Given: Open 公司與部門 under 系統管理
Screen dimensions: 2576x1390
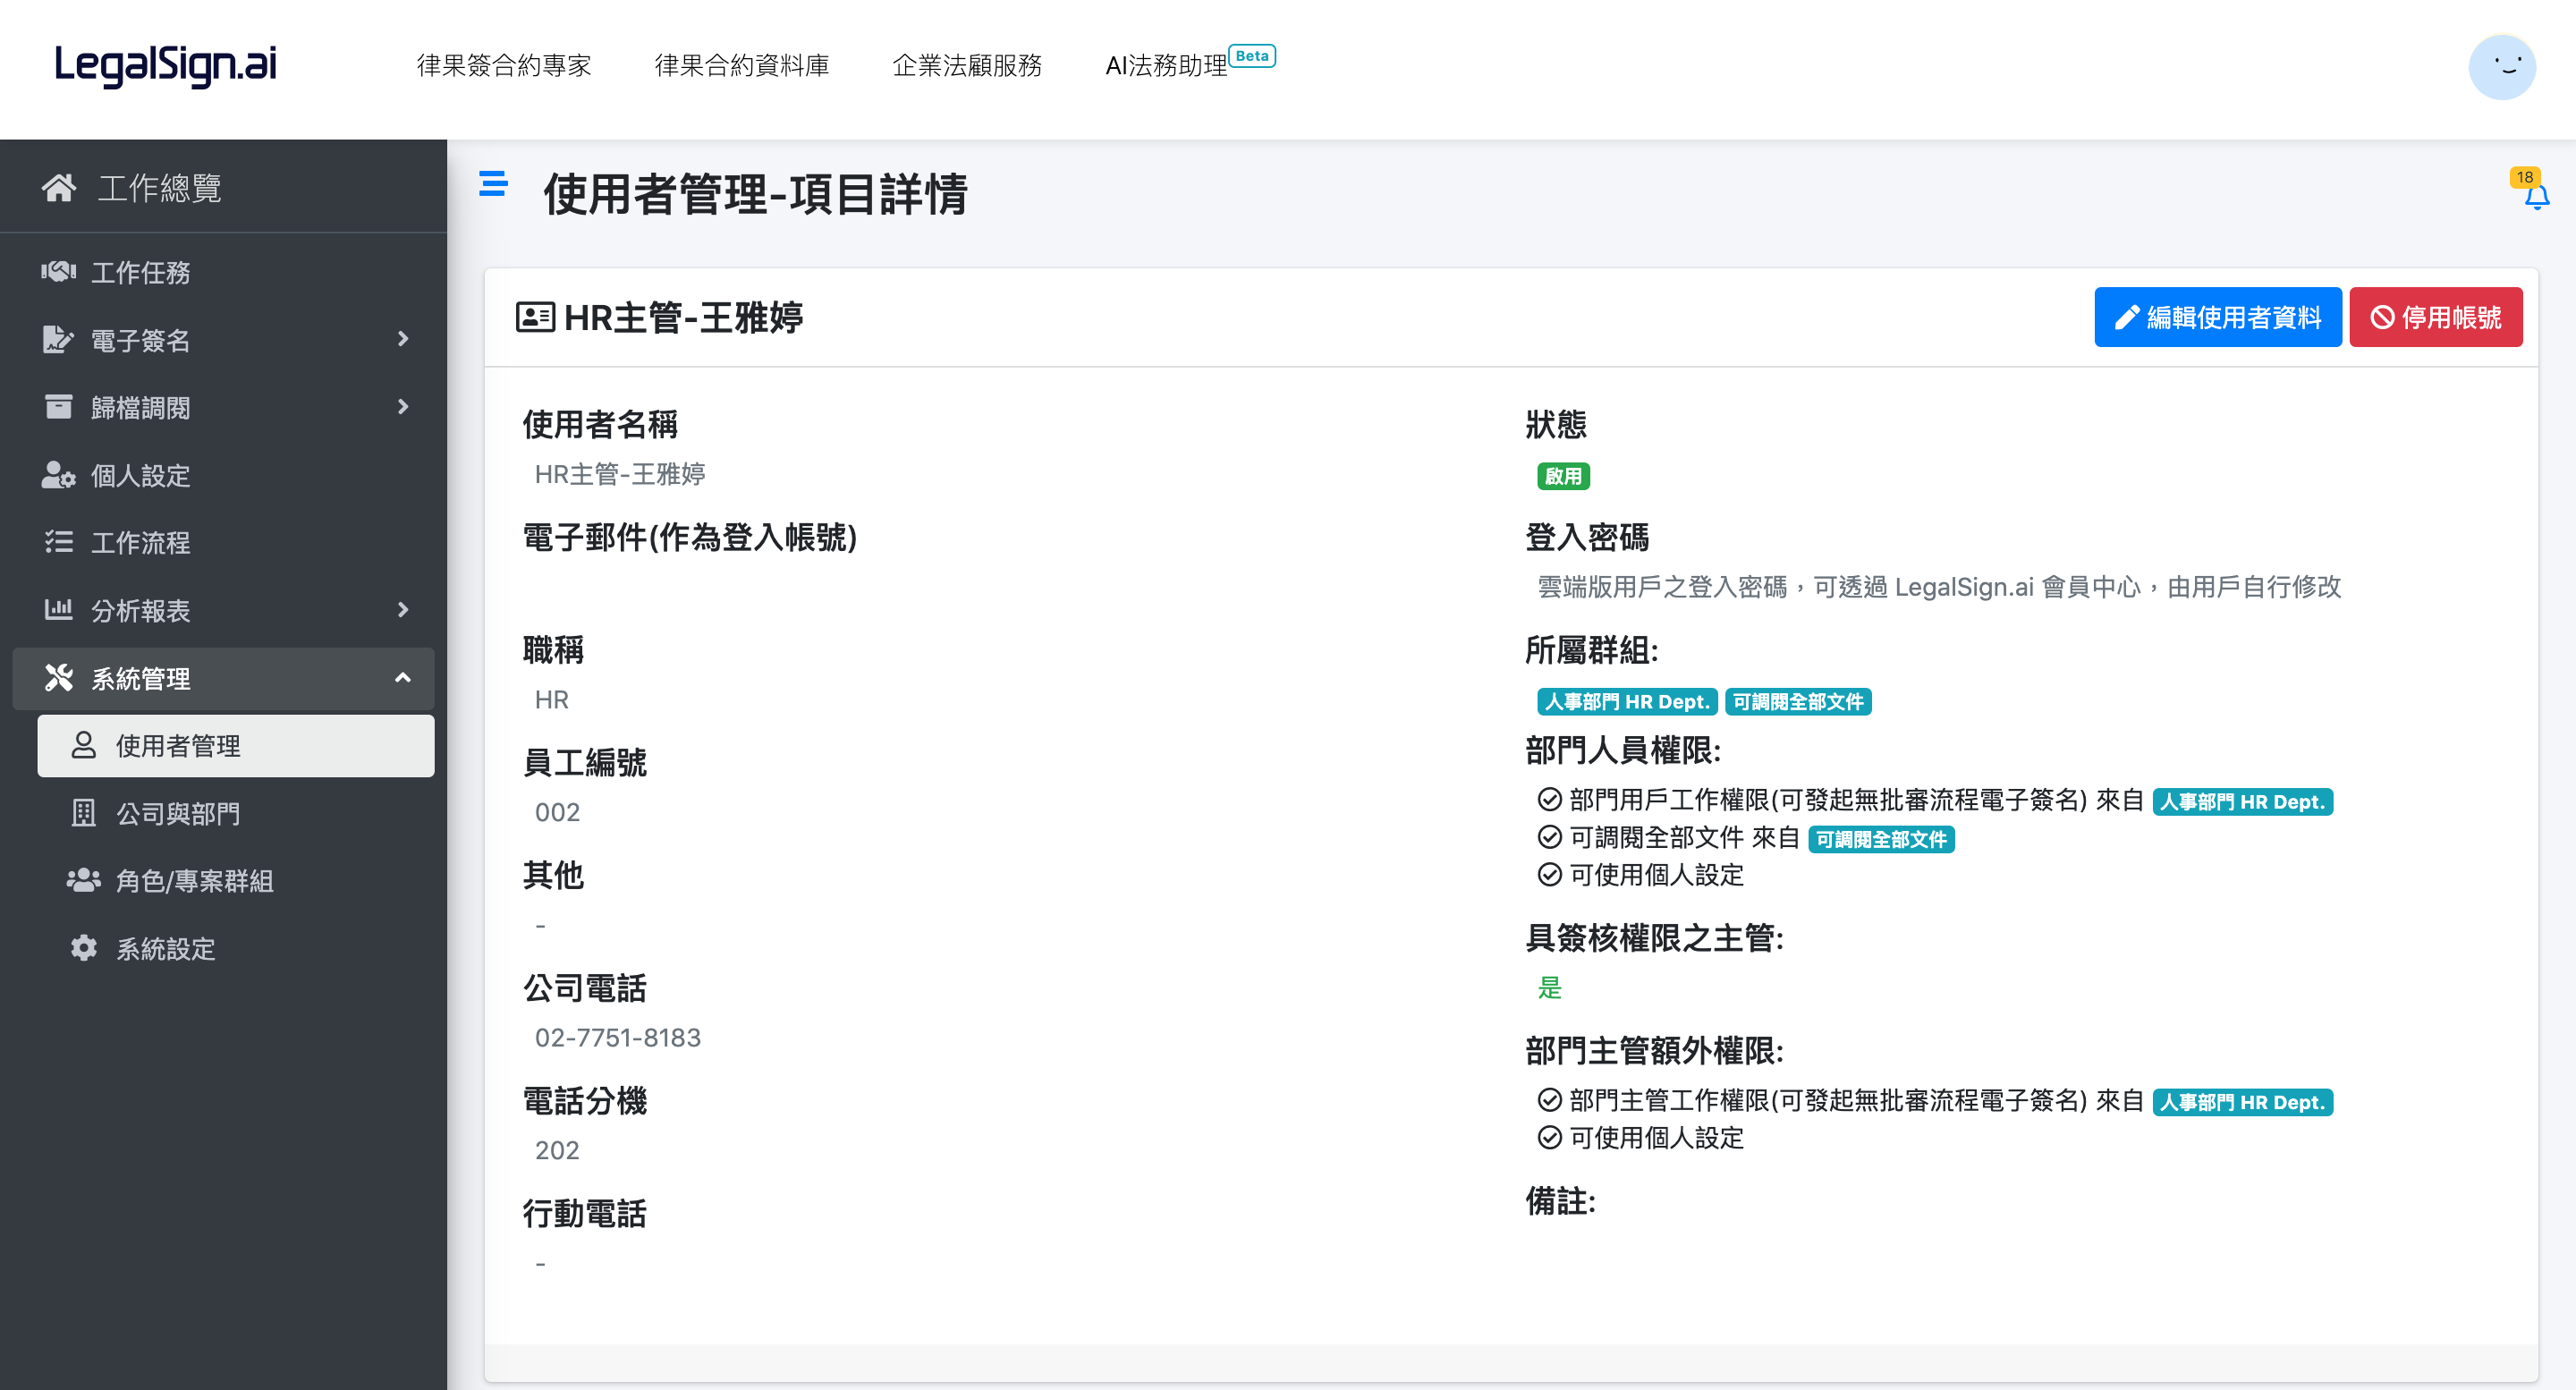Looking at the screenshot, I should coord(236,813).
